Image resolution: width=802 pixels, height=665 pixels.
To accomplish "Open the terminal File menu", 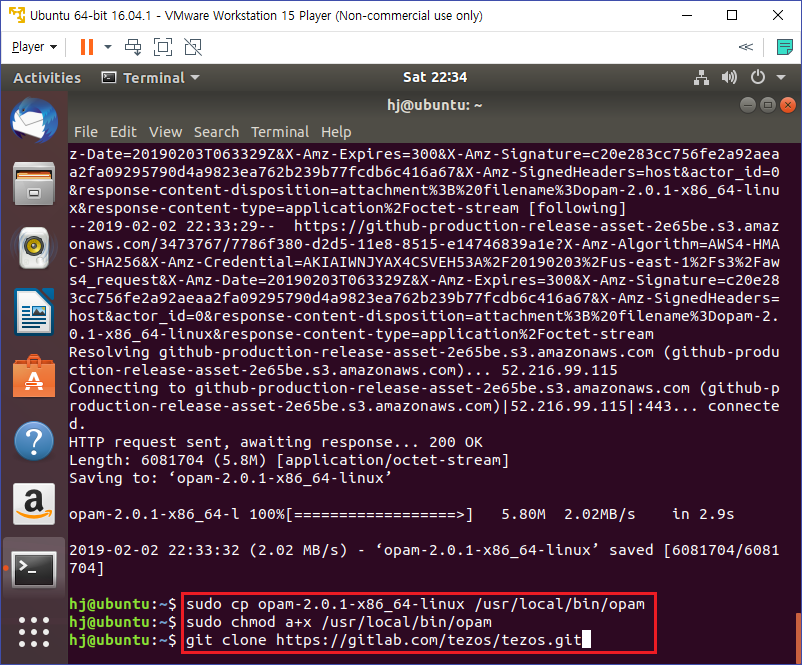I will [85, 132].
